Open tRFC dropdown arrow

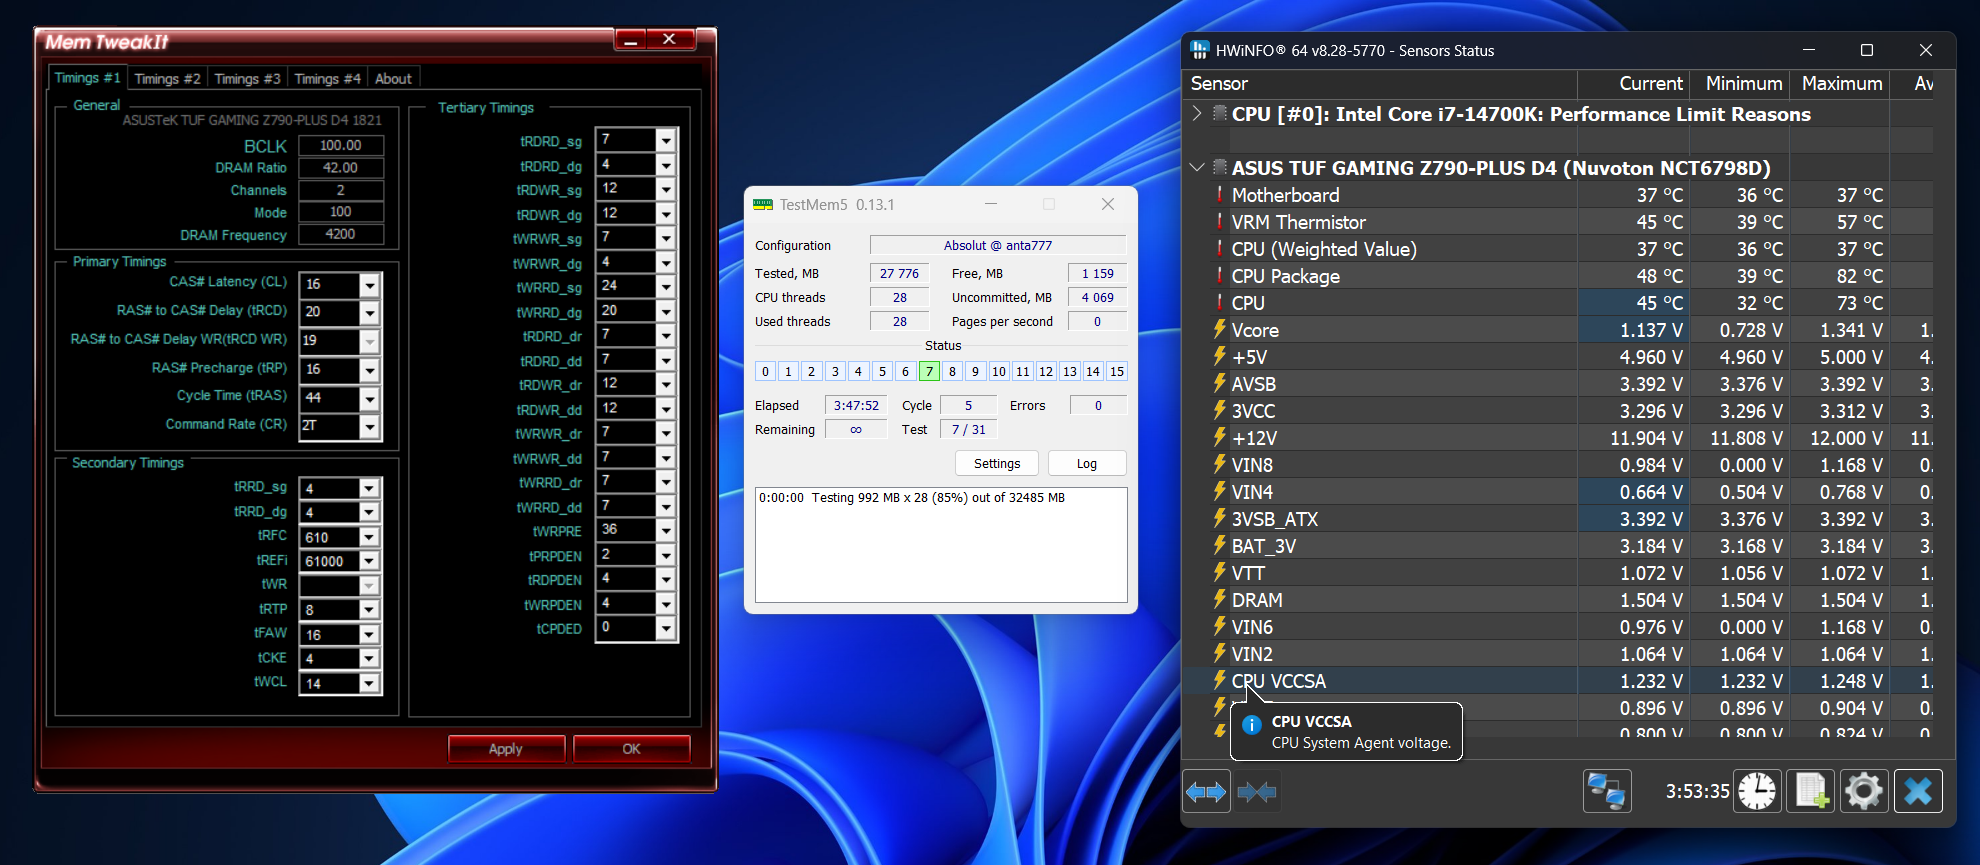click(x=369, y=537)
